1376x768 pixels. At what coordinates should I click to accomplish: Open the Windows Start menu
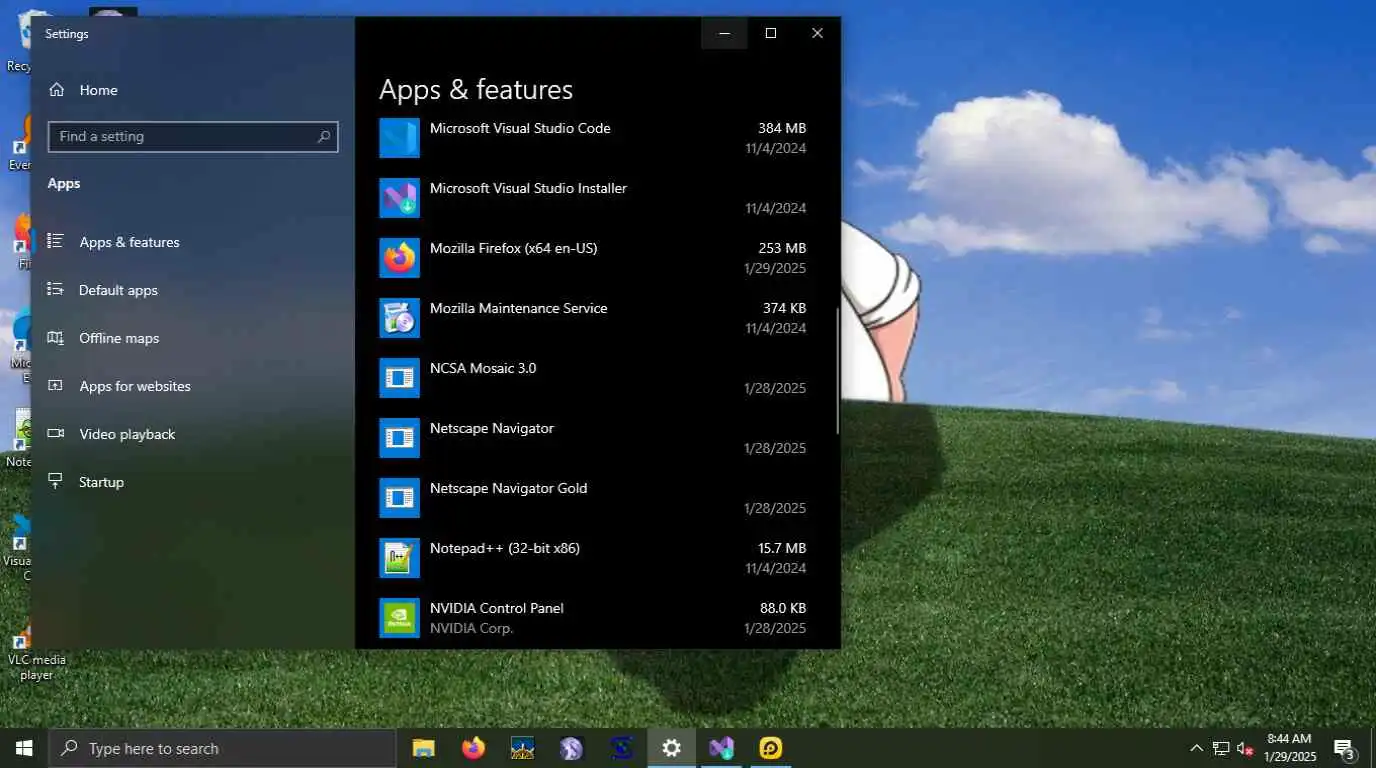tap(24, 748)
